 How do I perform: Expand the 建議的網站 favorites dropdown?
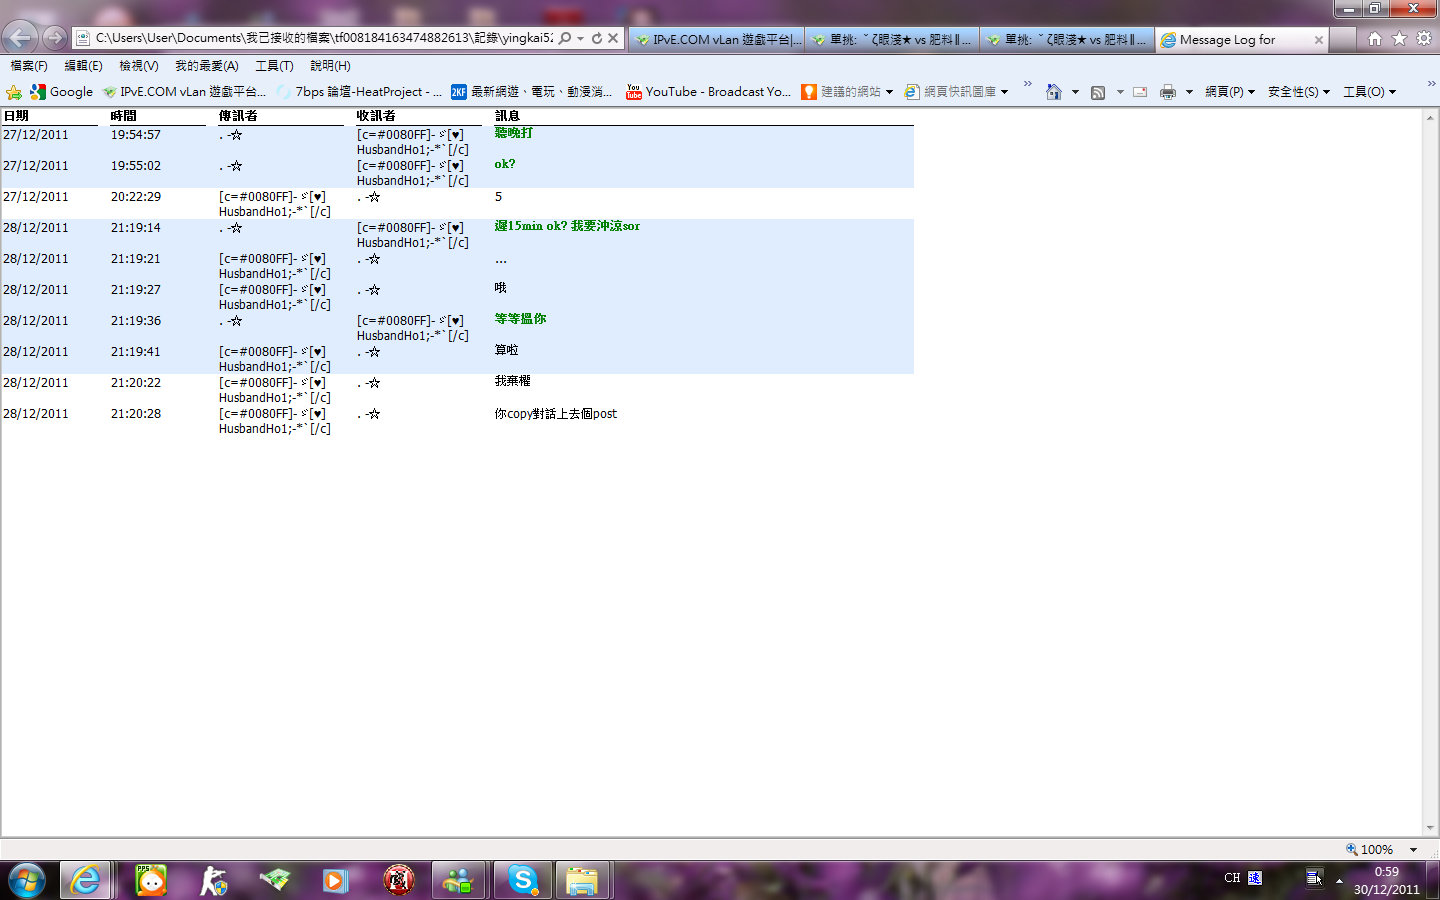(x=889, y=92)
